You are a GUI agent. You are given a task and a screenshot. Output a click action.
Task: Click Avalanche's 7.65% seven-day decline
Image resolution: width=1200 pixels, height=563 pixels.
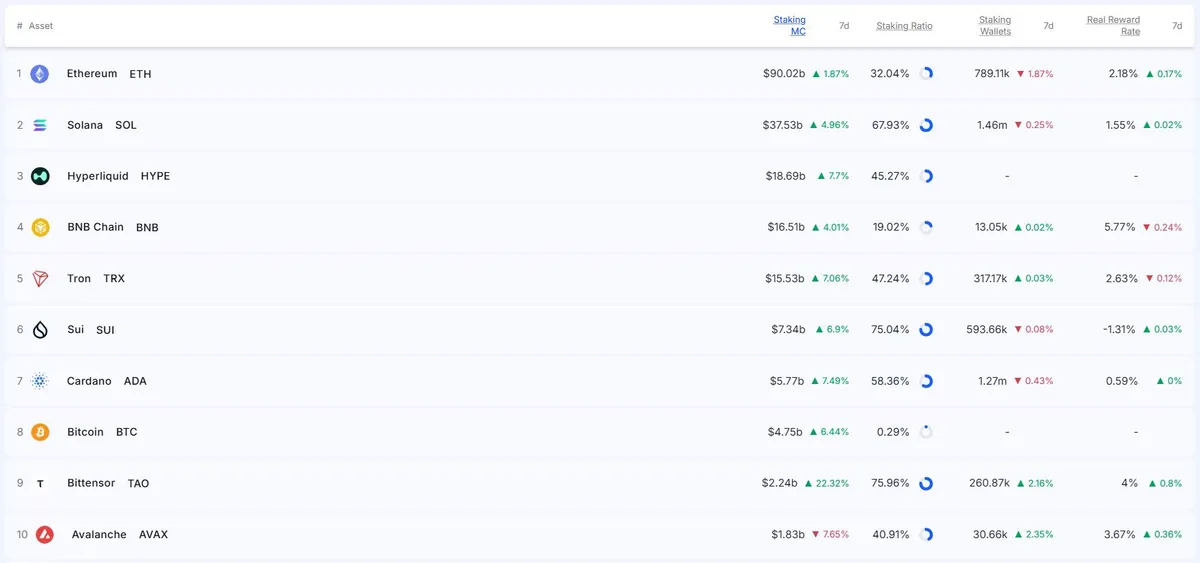(830, 535)
